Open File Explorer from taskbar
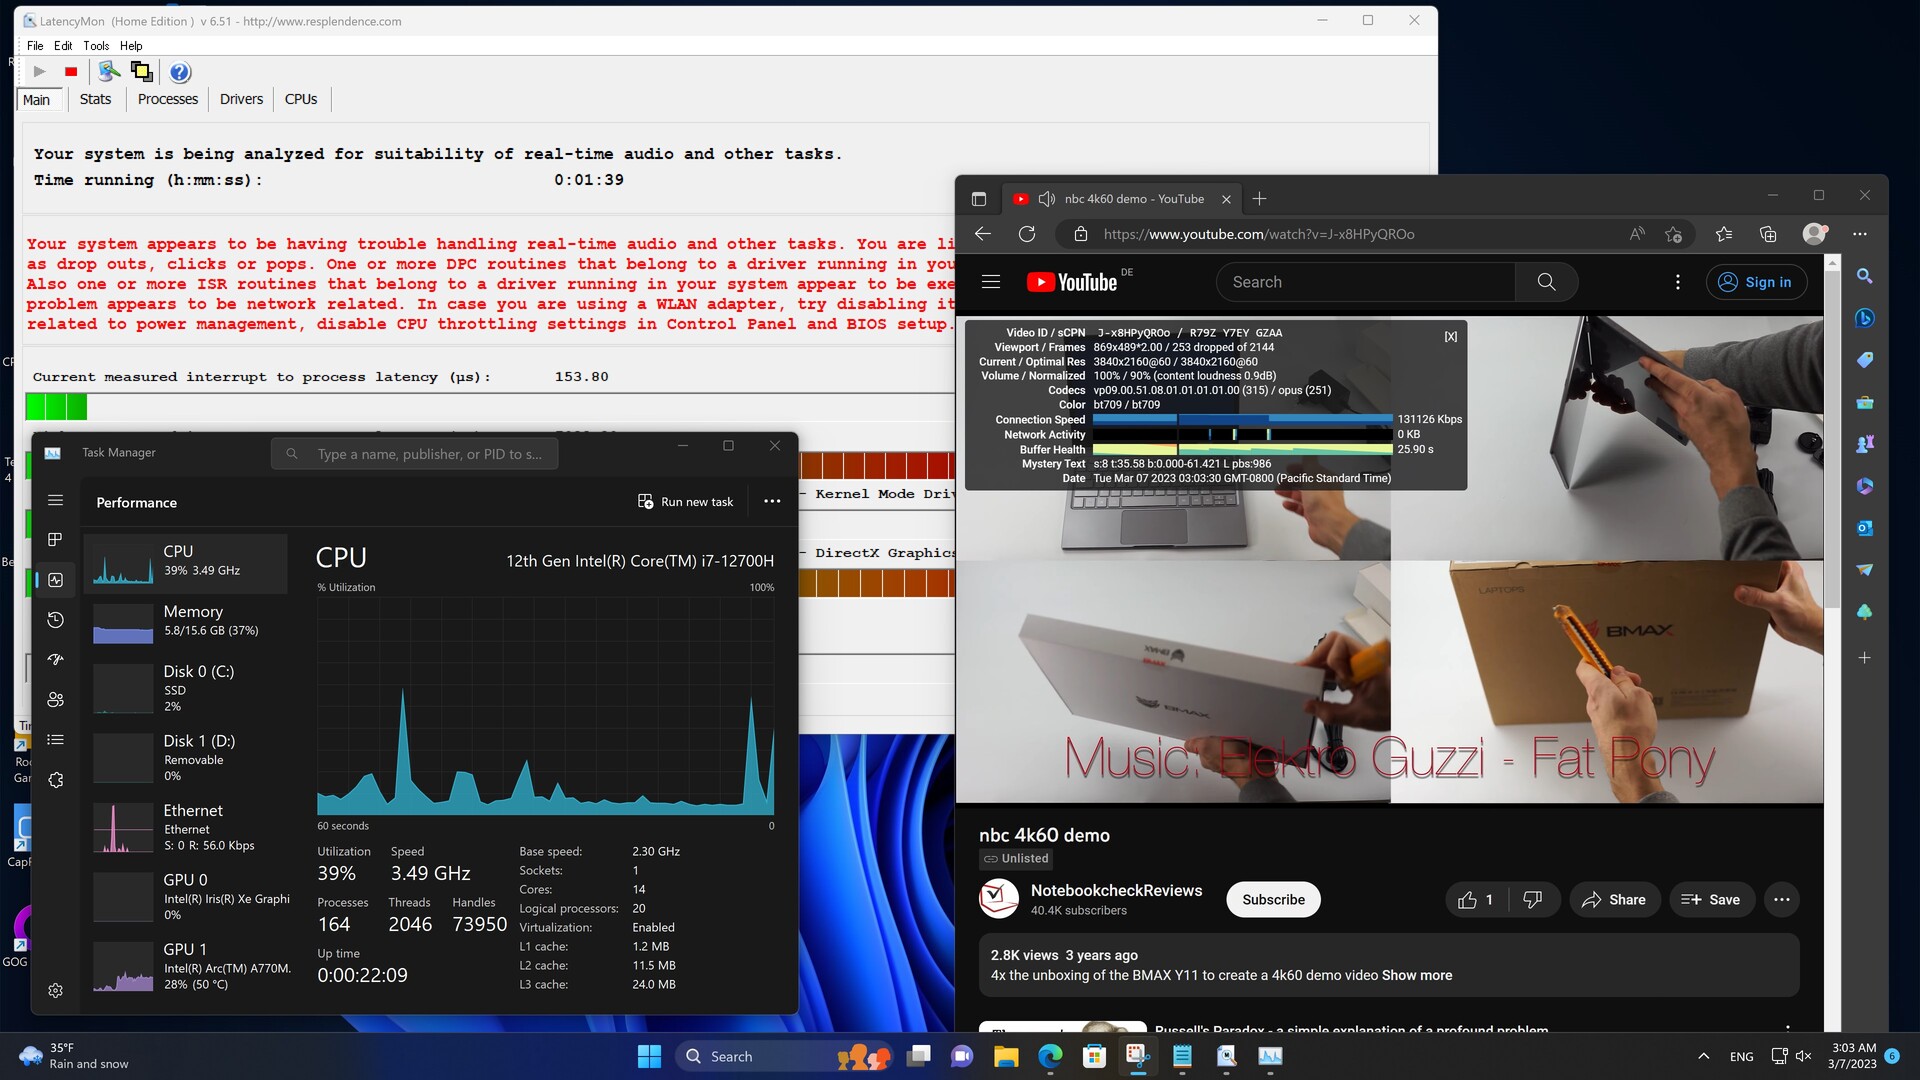This screenshot has width=1920, height=1080. click(x=1006, y=1056)
